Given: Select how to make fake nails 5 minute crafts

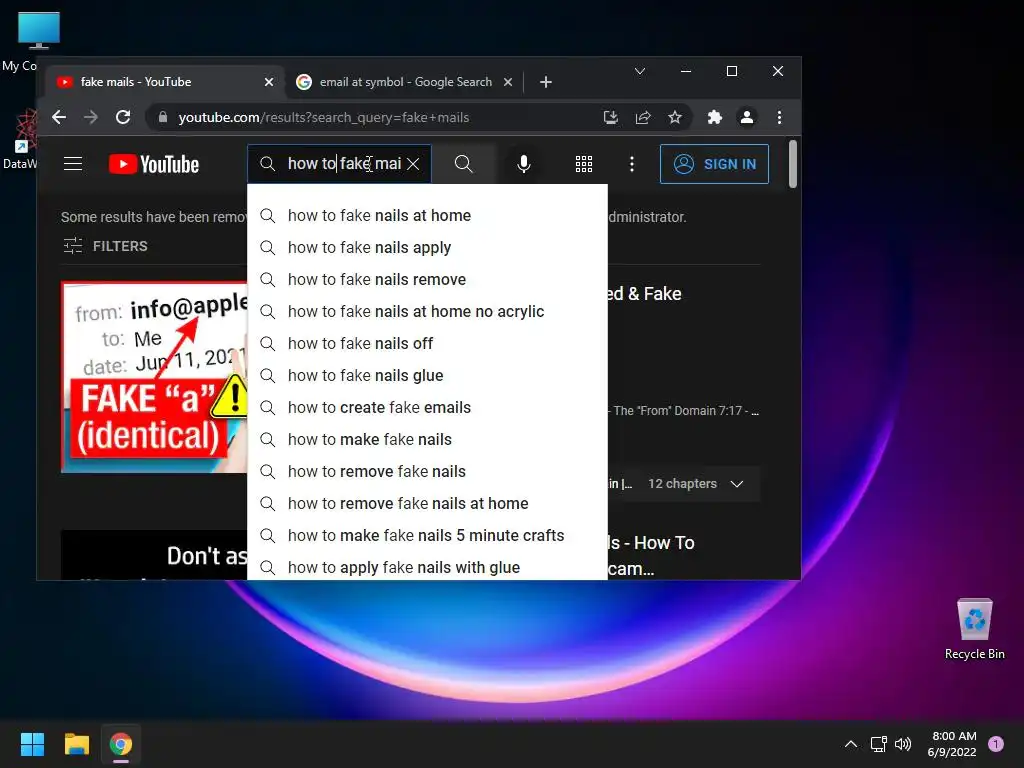Looking at the screenshot, I should point(427,536).
